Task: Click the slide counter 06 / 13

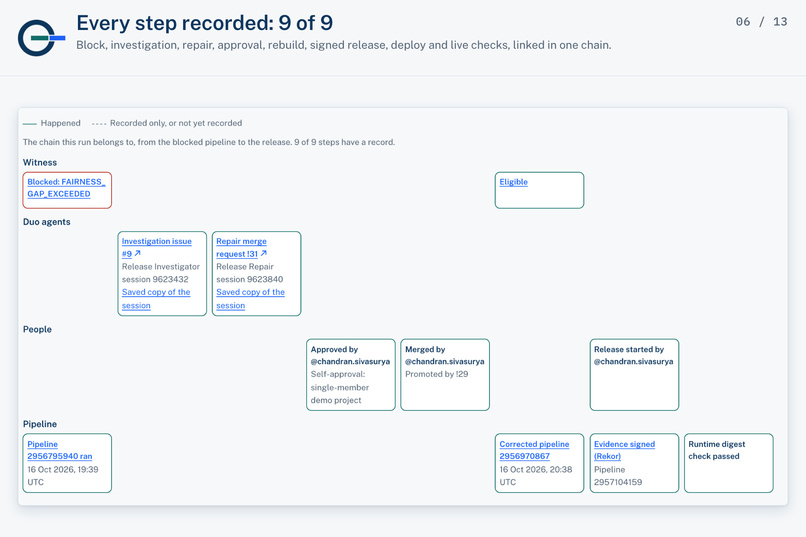Action: (761, 22)
